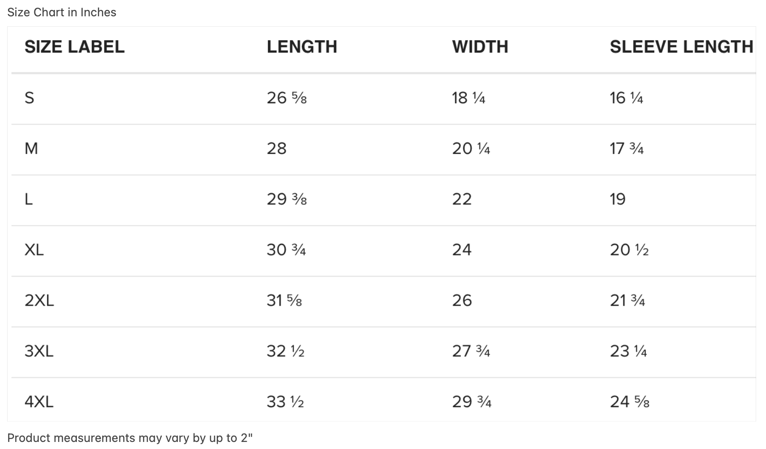Click the SLEEVE LENGTH column header
Image resolution: width=766 pixels, height=449 pixels.
pyautogui.click(x=681, y=47)
